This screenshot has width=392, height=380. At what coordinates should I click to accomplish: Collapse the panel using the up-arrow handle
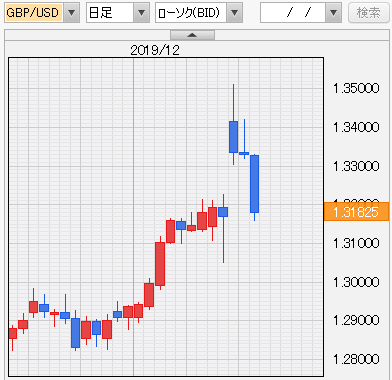click(x=192, y=35)
